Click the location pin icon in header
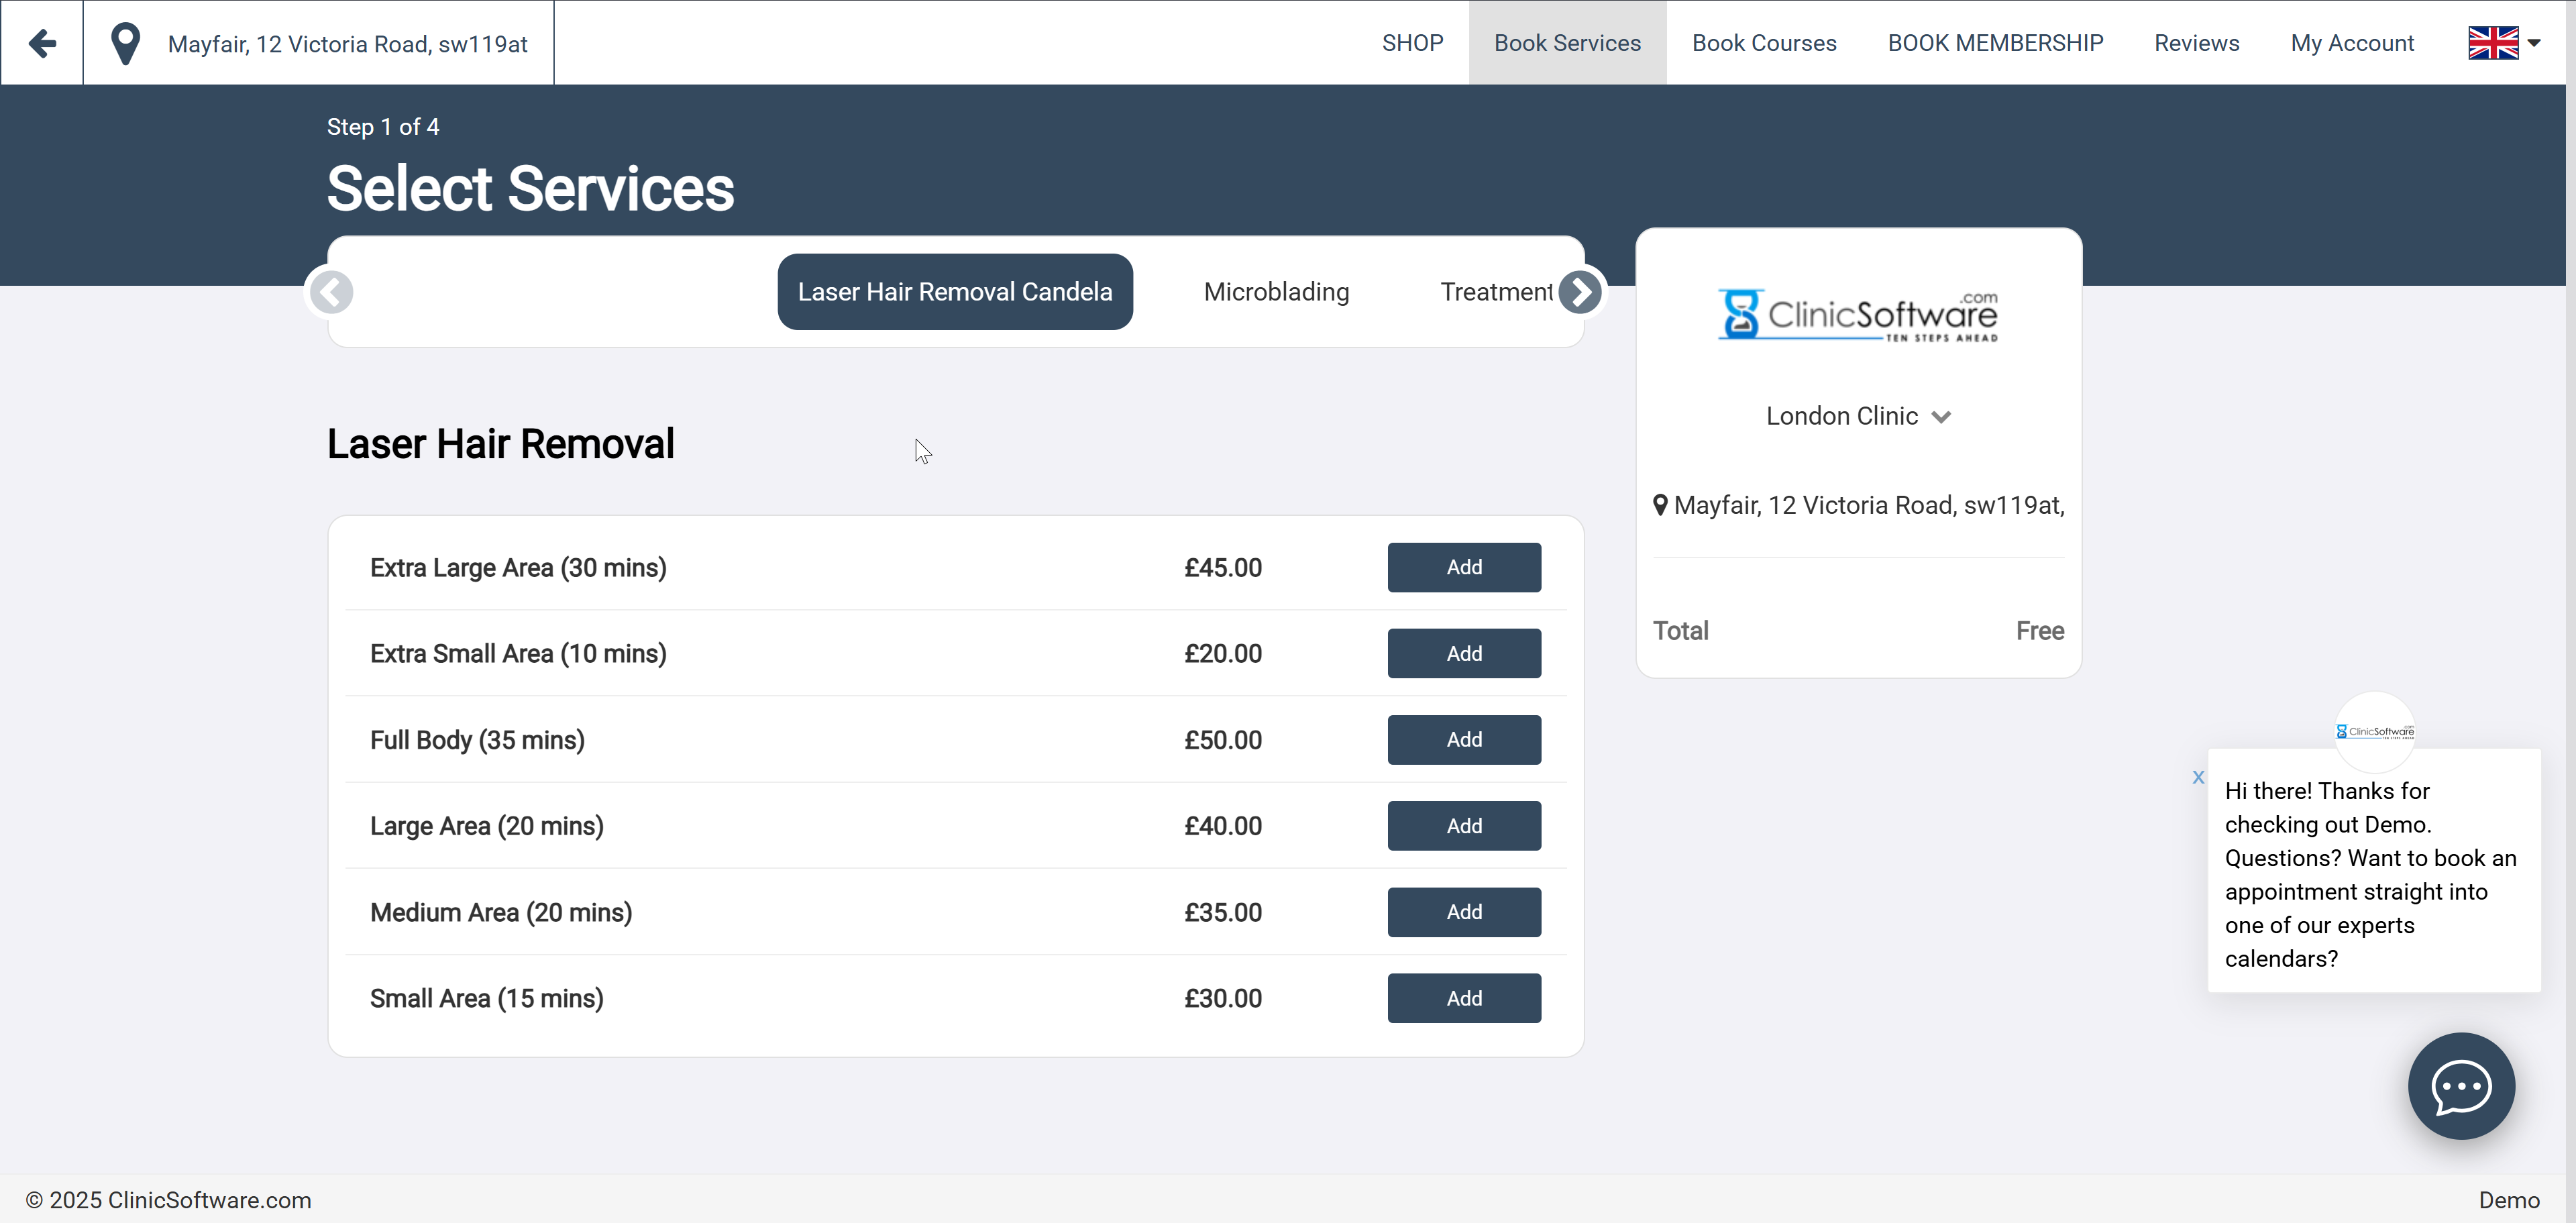 tap(125, 44)
